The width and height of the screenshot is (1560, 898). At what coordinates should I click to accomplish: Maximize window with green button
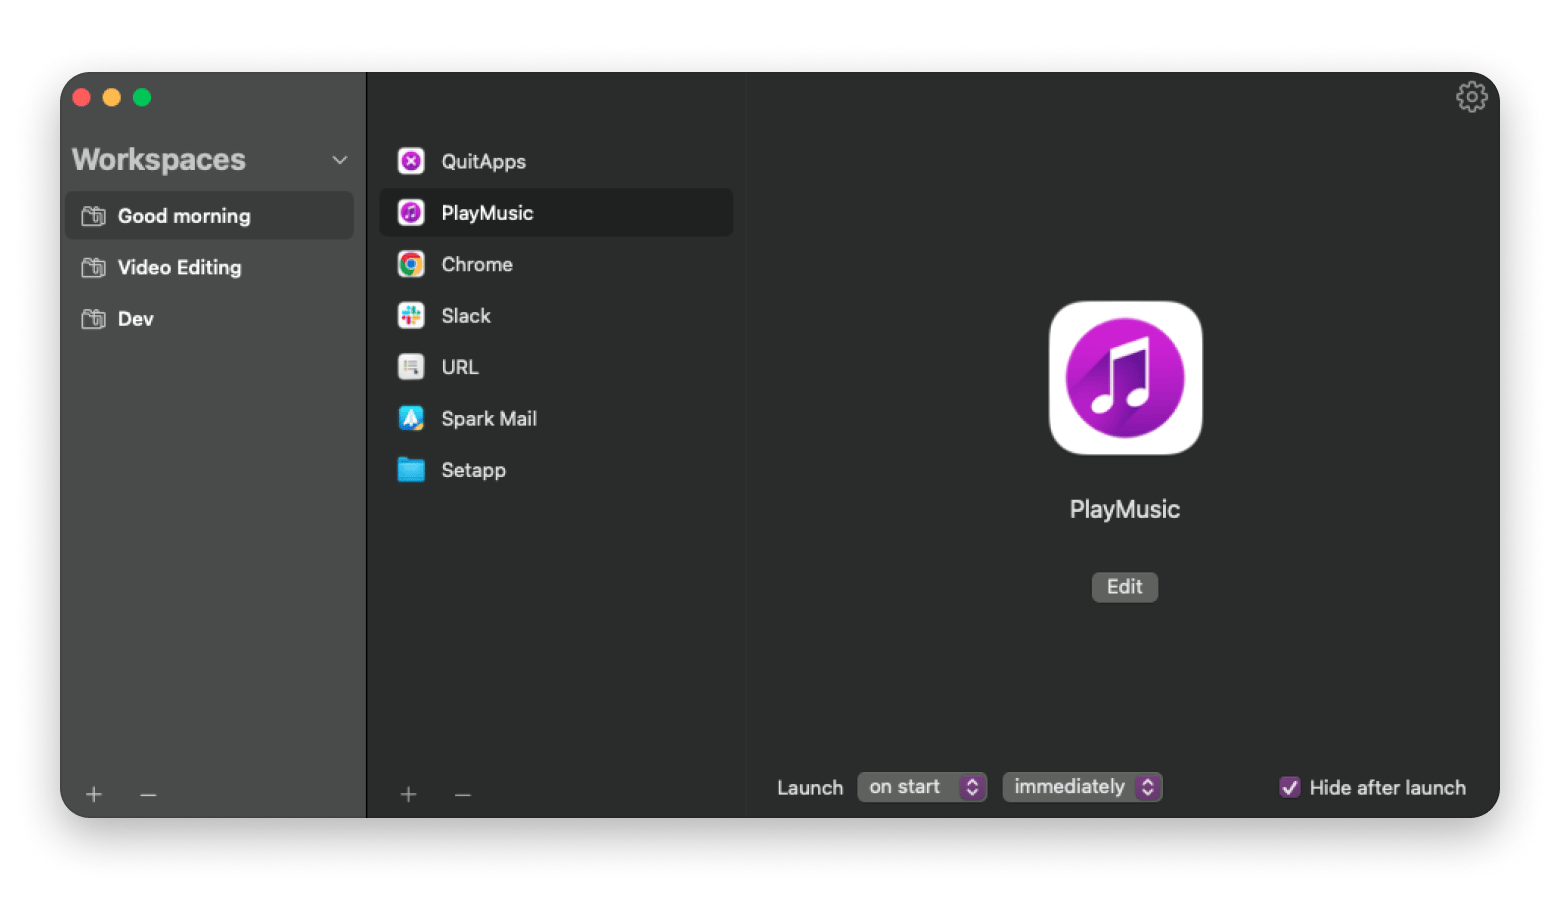tap(142, 97)
